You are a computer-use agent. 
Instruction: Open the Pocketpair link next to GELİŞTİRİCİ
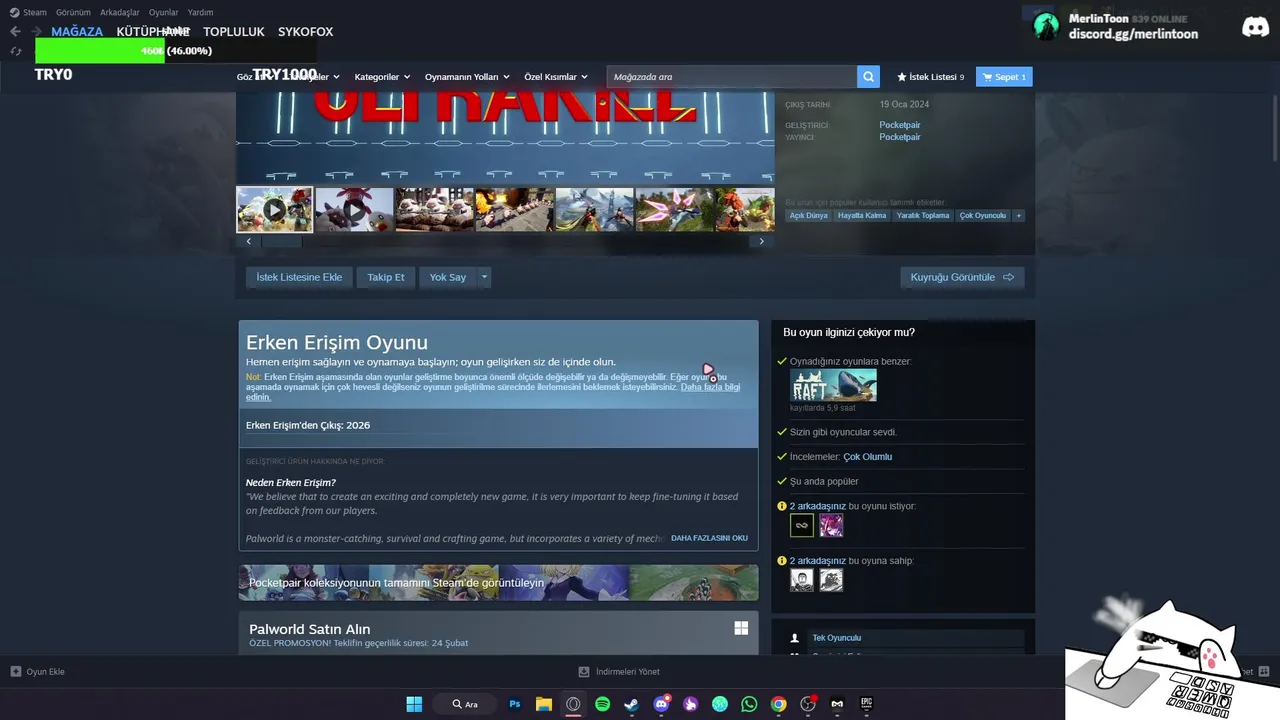coord(900,125)
